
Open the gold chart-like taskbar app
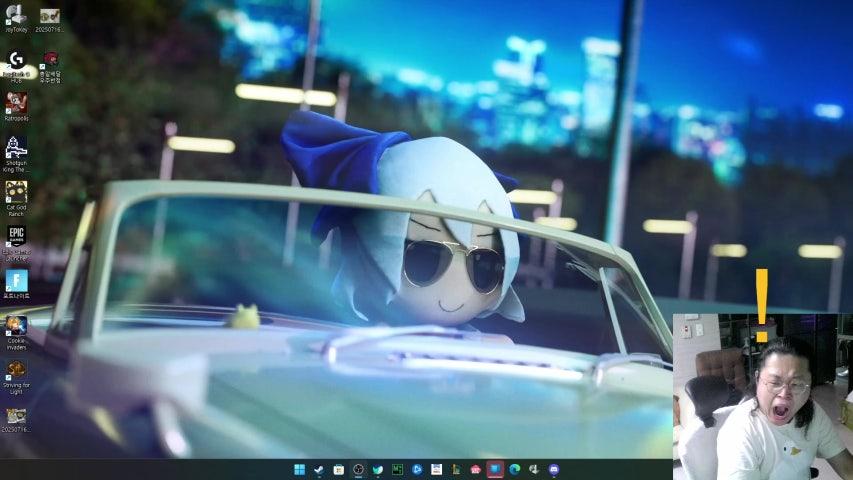(456, 469)
